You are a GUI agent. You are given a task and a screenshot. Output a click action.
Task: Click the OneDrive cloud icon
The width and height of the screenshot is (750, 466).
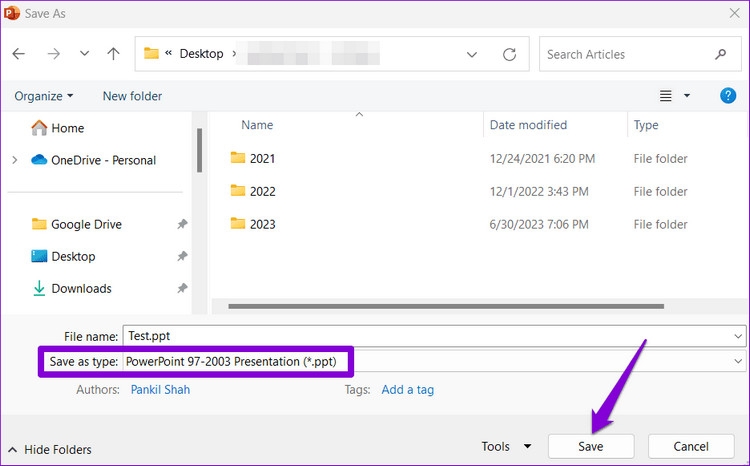click(39, 159)
